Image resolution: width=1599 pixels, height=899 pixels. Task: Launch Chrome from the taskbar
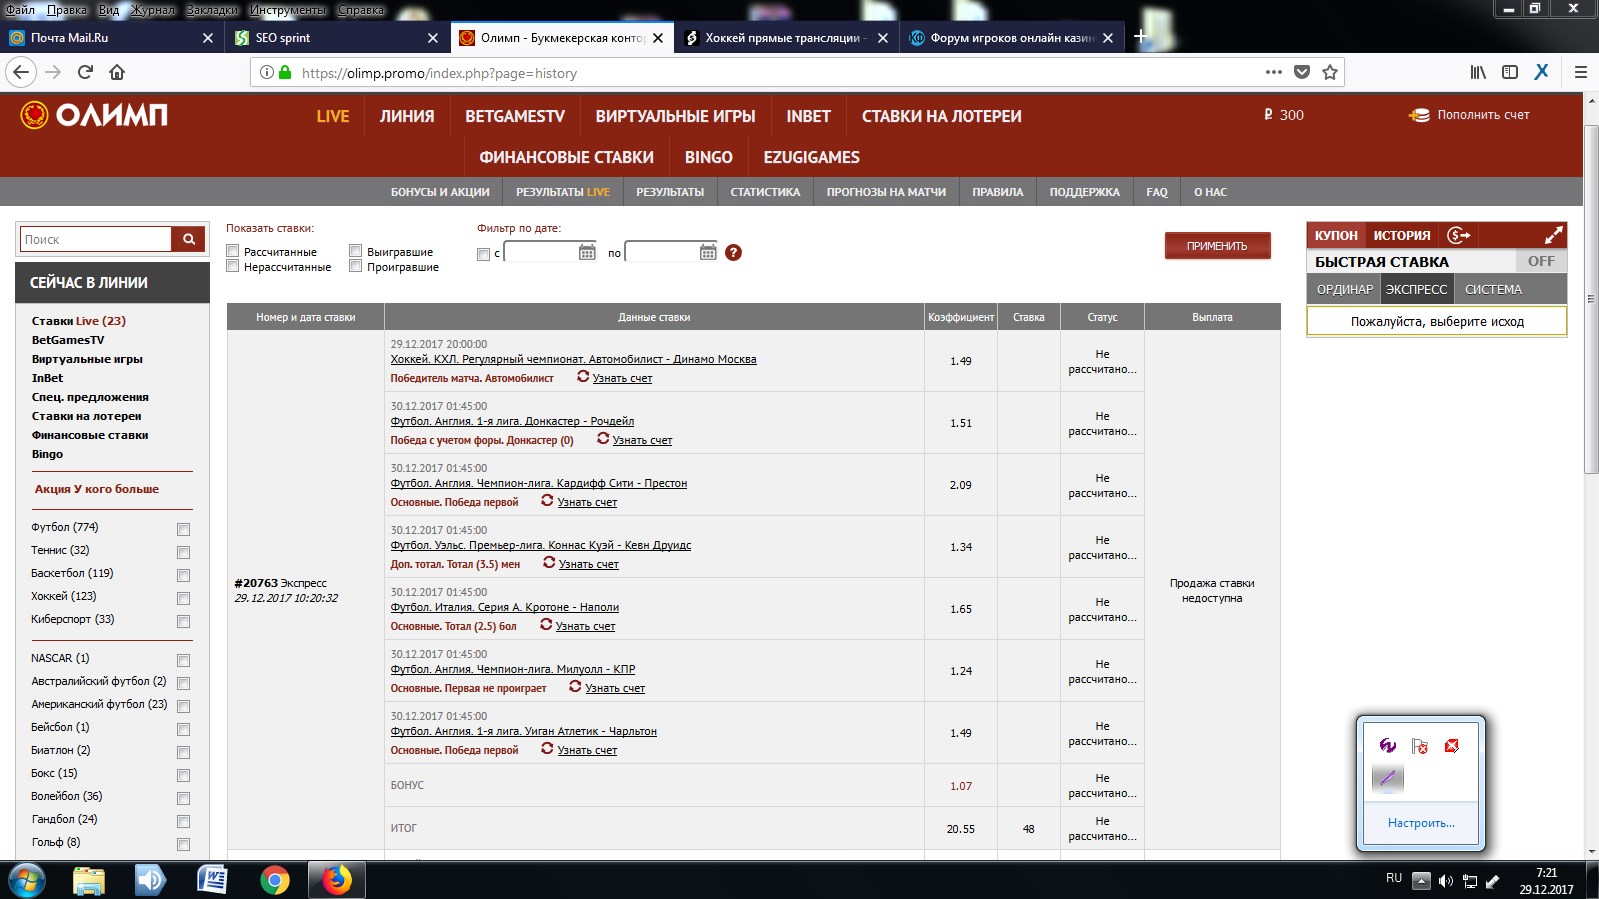tap(274, 880)
